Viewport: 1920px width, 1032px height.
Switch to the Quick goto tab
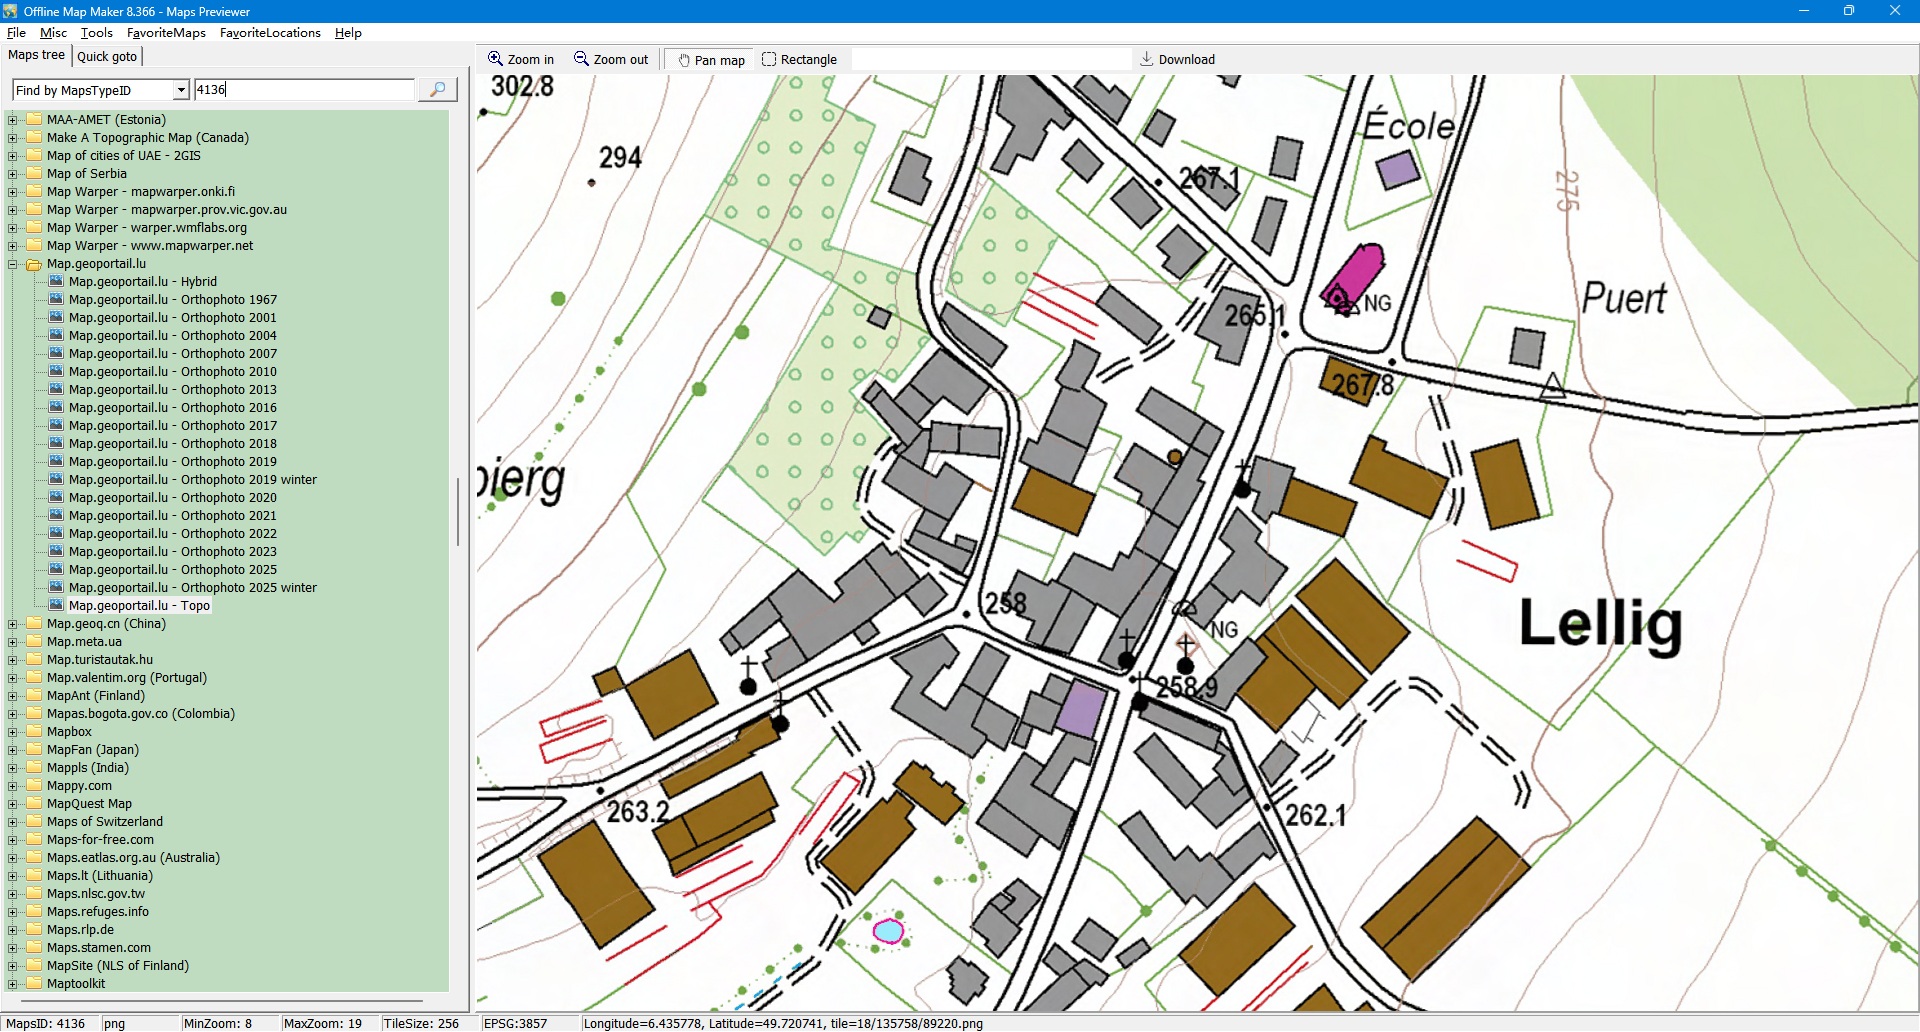coord(107,57)
